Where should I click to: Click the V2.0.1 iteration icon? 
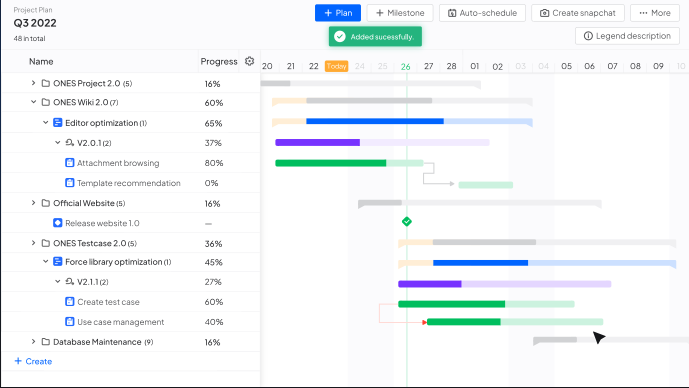[x=69, y=142]
